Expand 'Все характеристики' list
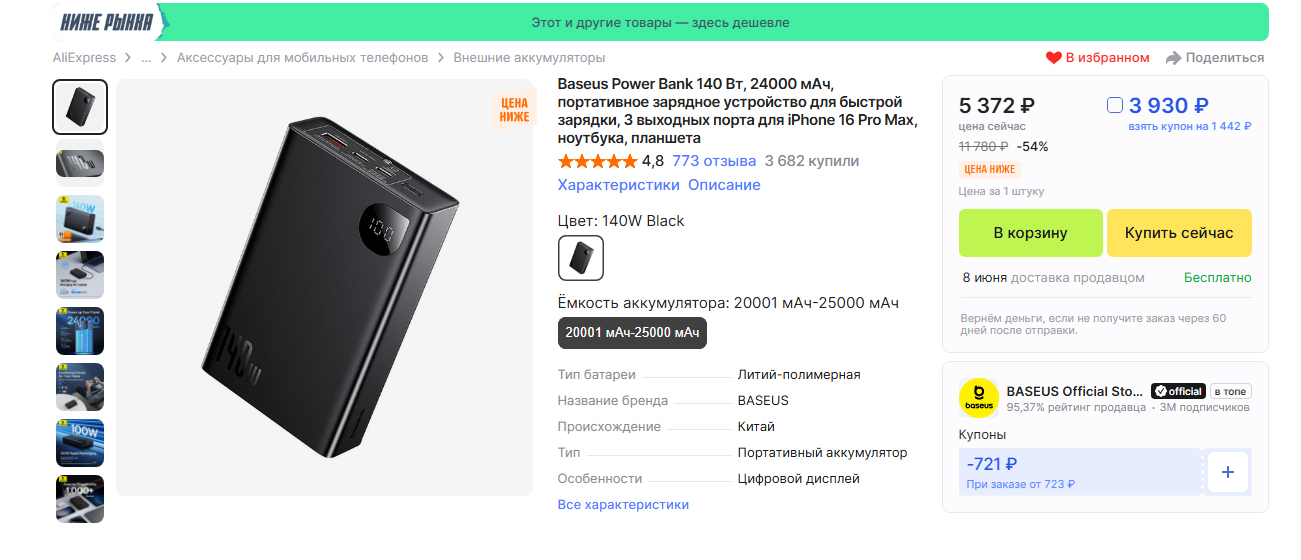This screenshot has height=560, width=1301. [623, 505]
